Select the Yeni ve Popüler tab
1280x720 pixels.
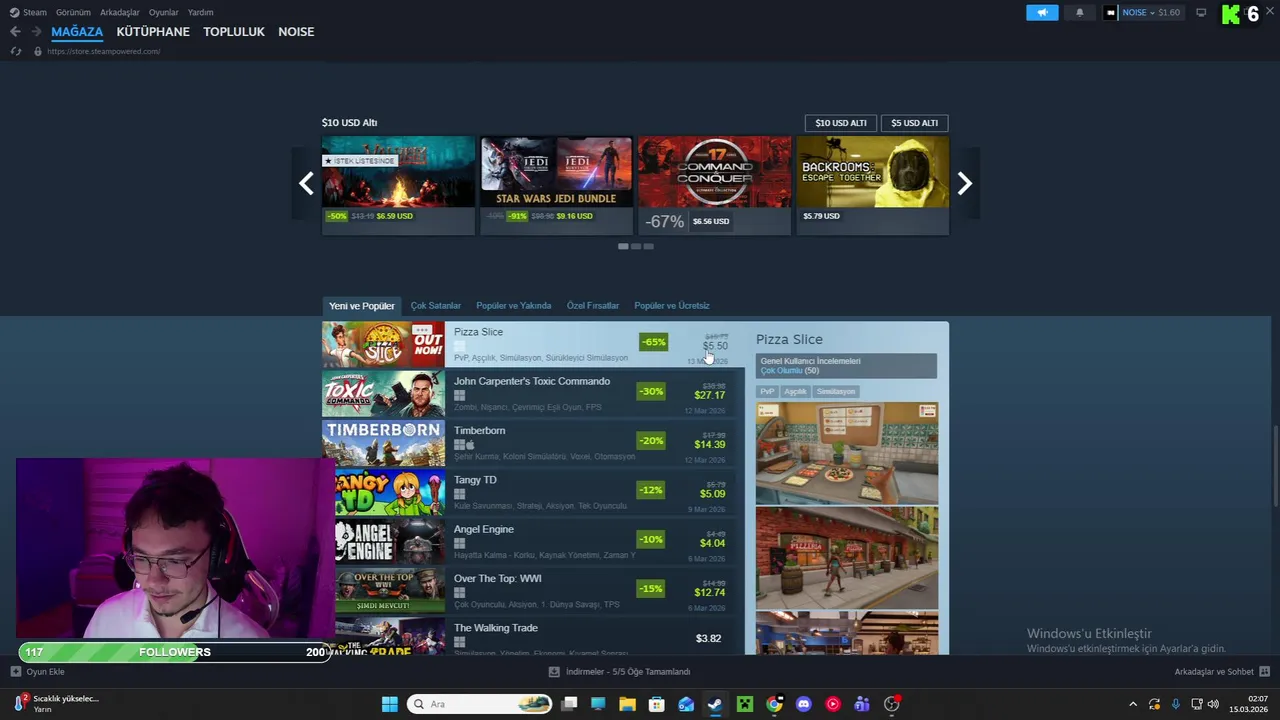pyautogui.click(x=362, y=306)
